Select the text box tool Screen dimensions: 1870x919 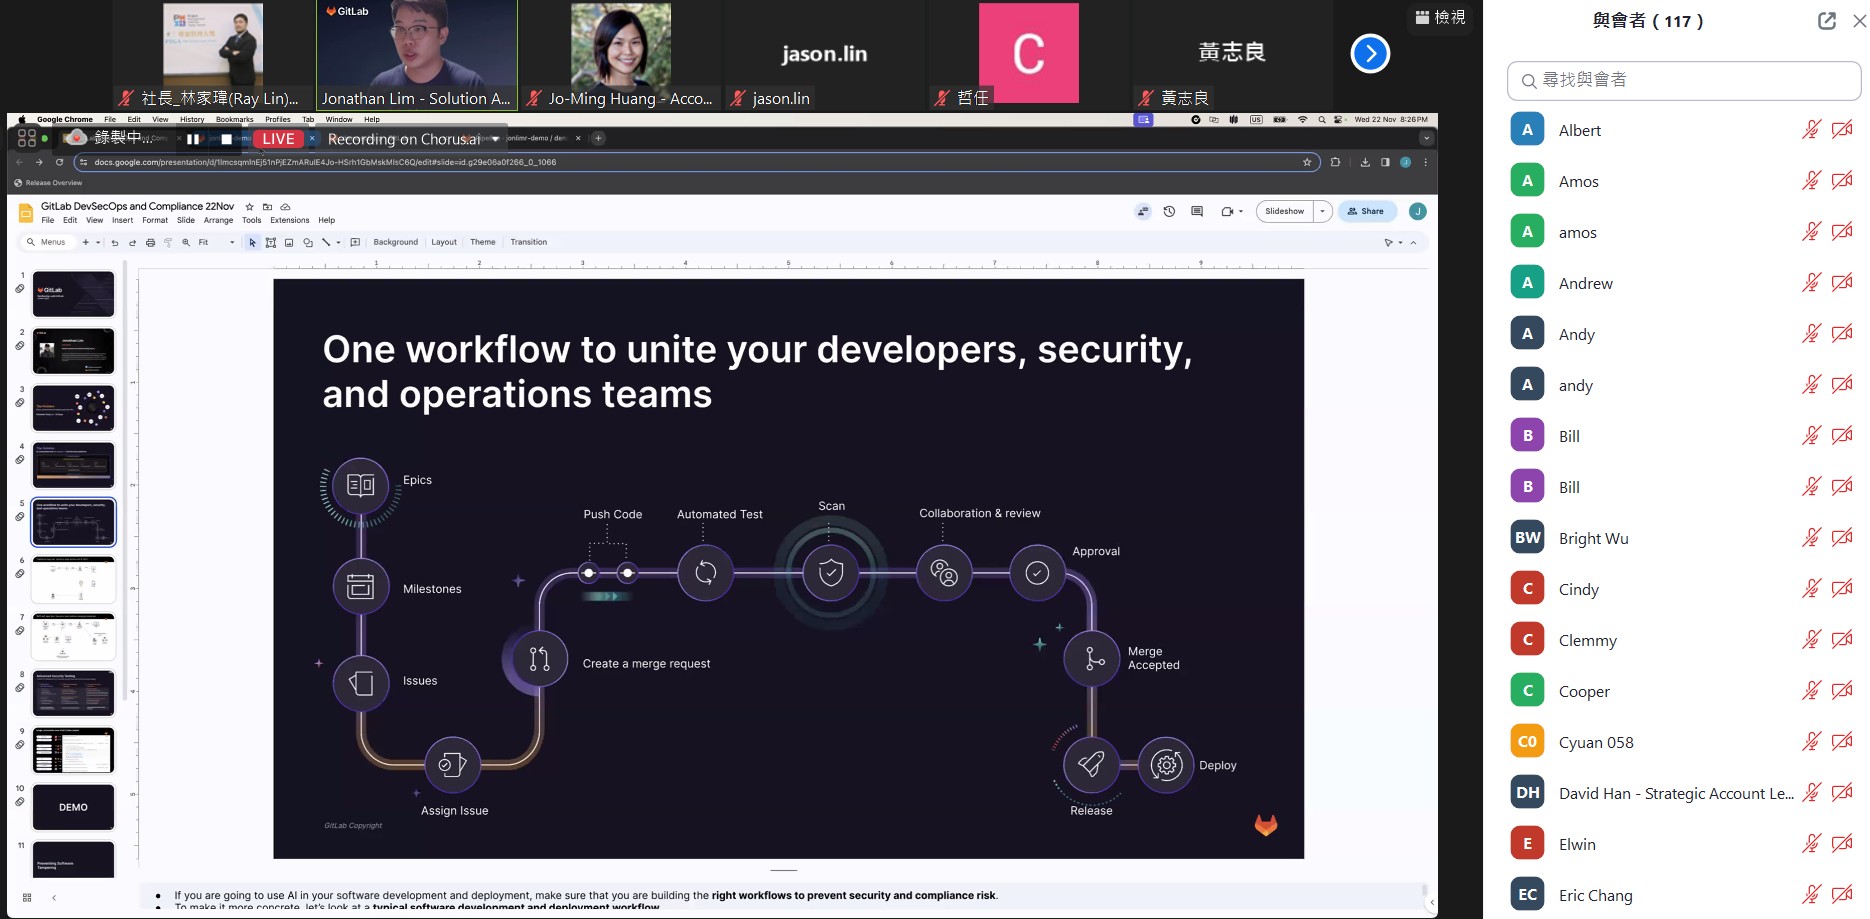click(271, 242)
